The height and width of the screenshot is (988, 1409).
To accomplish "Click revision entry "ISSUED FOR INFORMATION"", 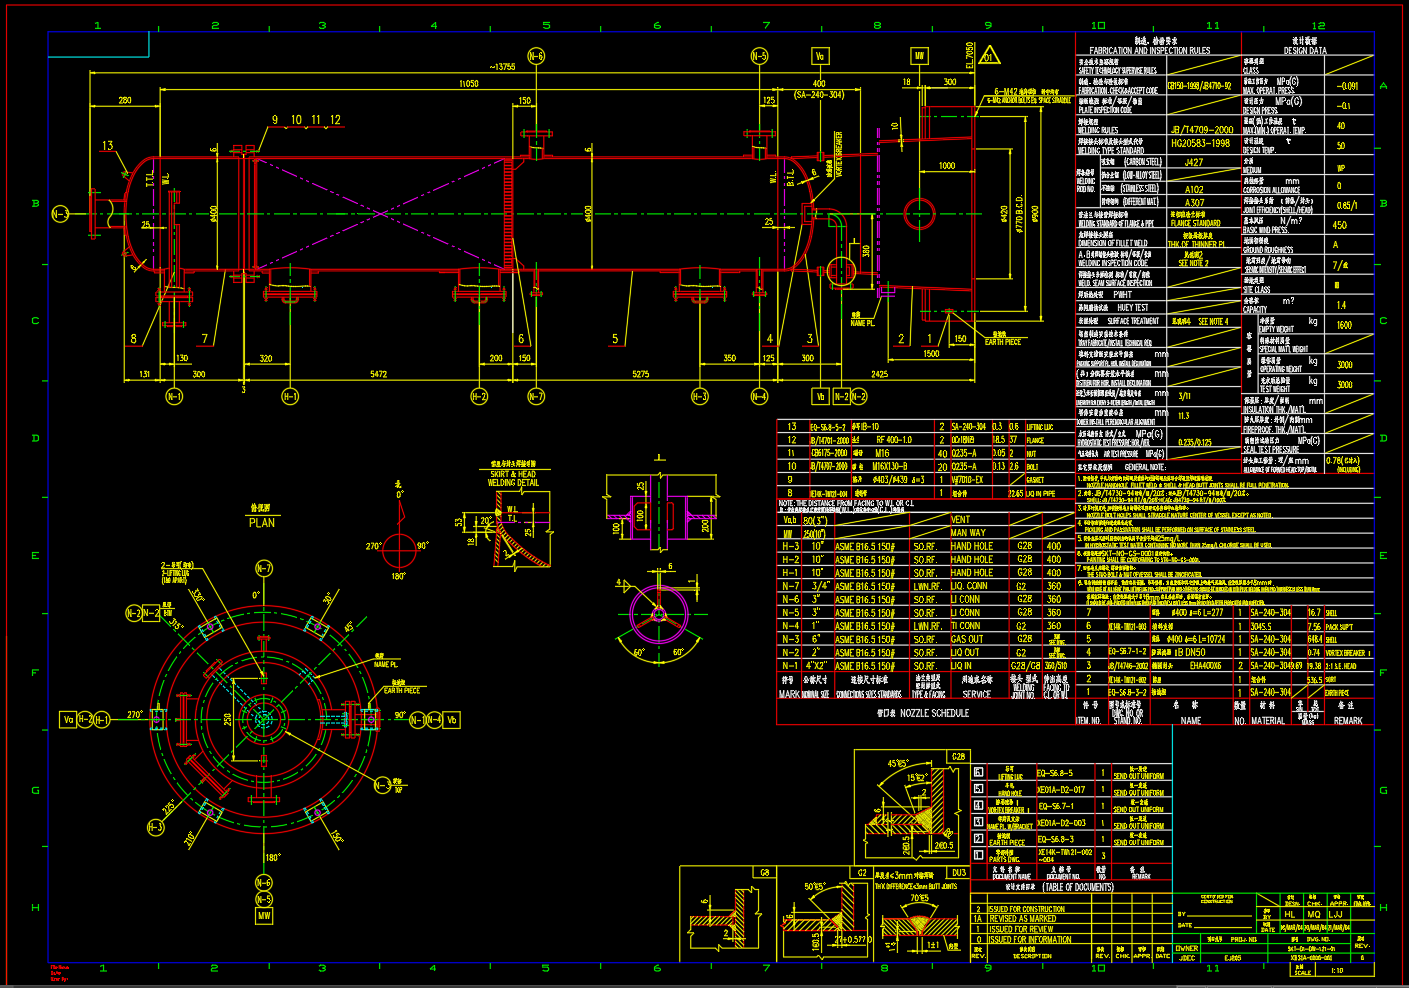I will pos(1030,940).
